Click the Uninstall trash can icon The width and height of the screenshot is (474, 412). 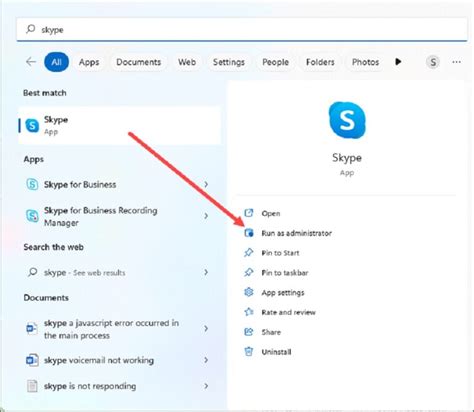click(249, 351)
